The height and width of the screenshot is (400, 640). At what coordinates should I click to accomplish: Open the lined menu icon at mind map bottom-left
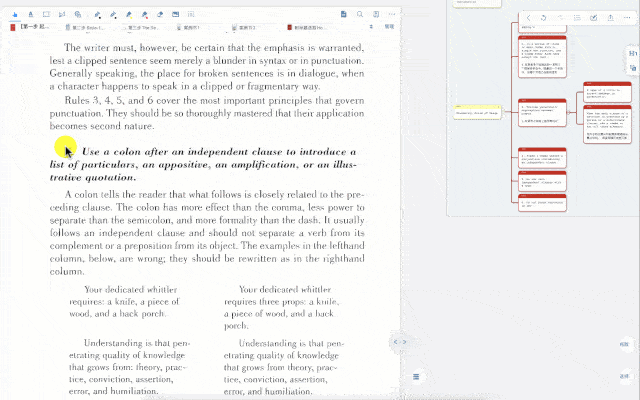pos(416,377)
